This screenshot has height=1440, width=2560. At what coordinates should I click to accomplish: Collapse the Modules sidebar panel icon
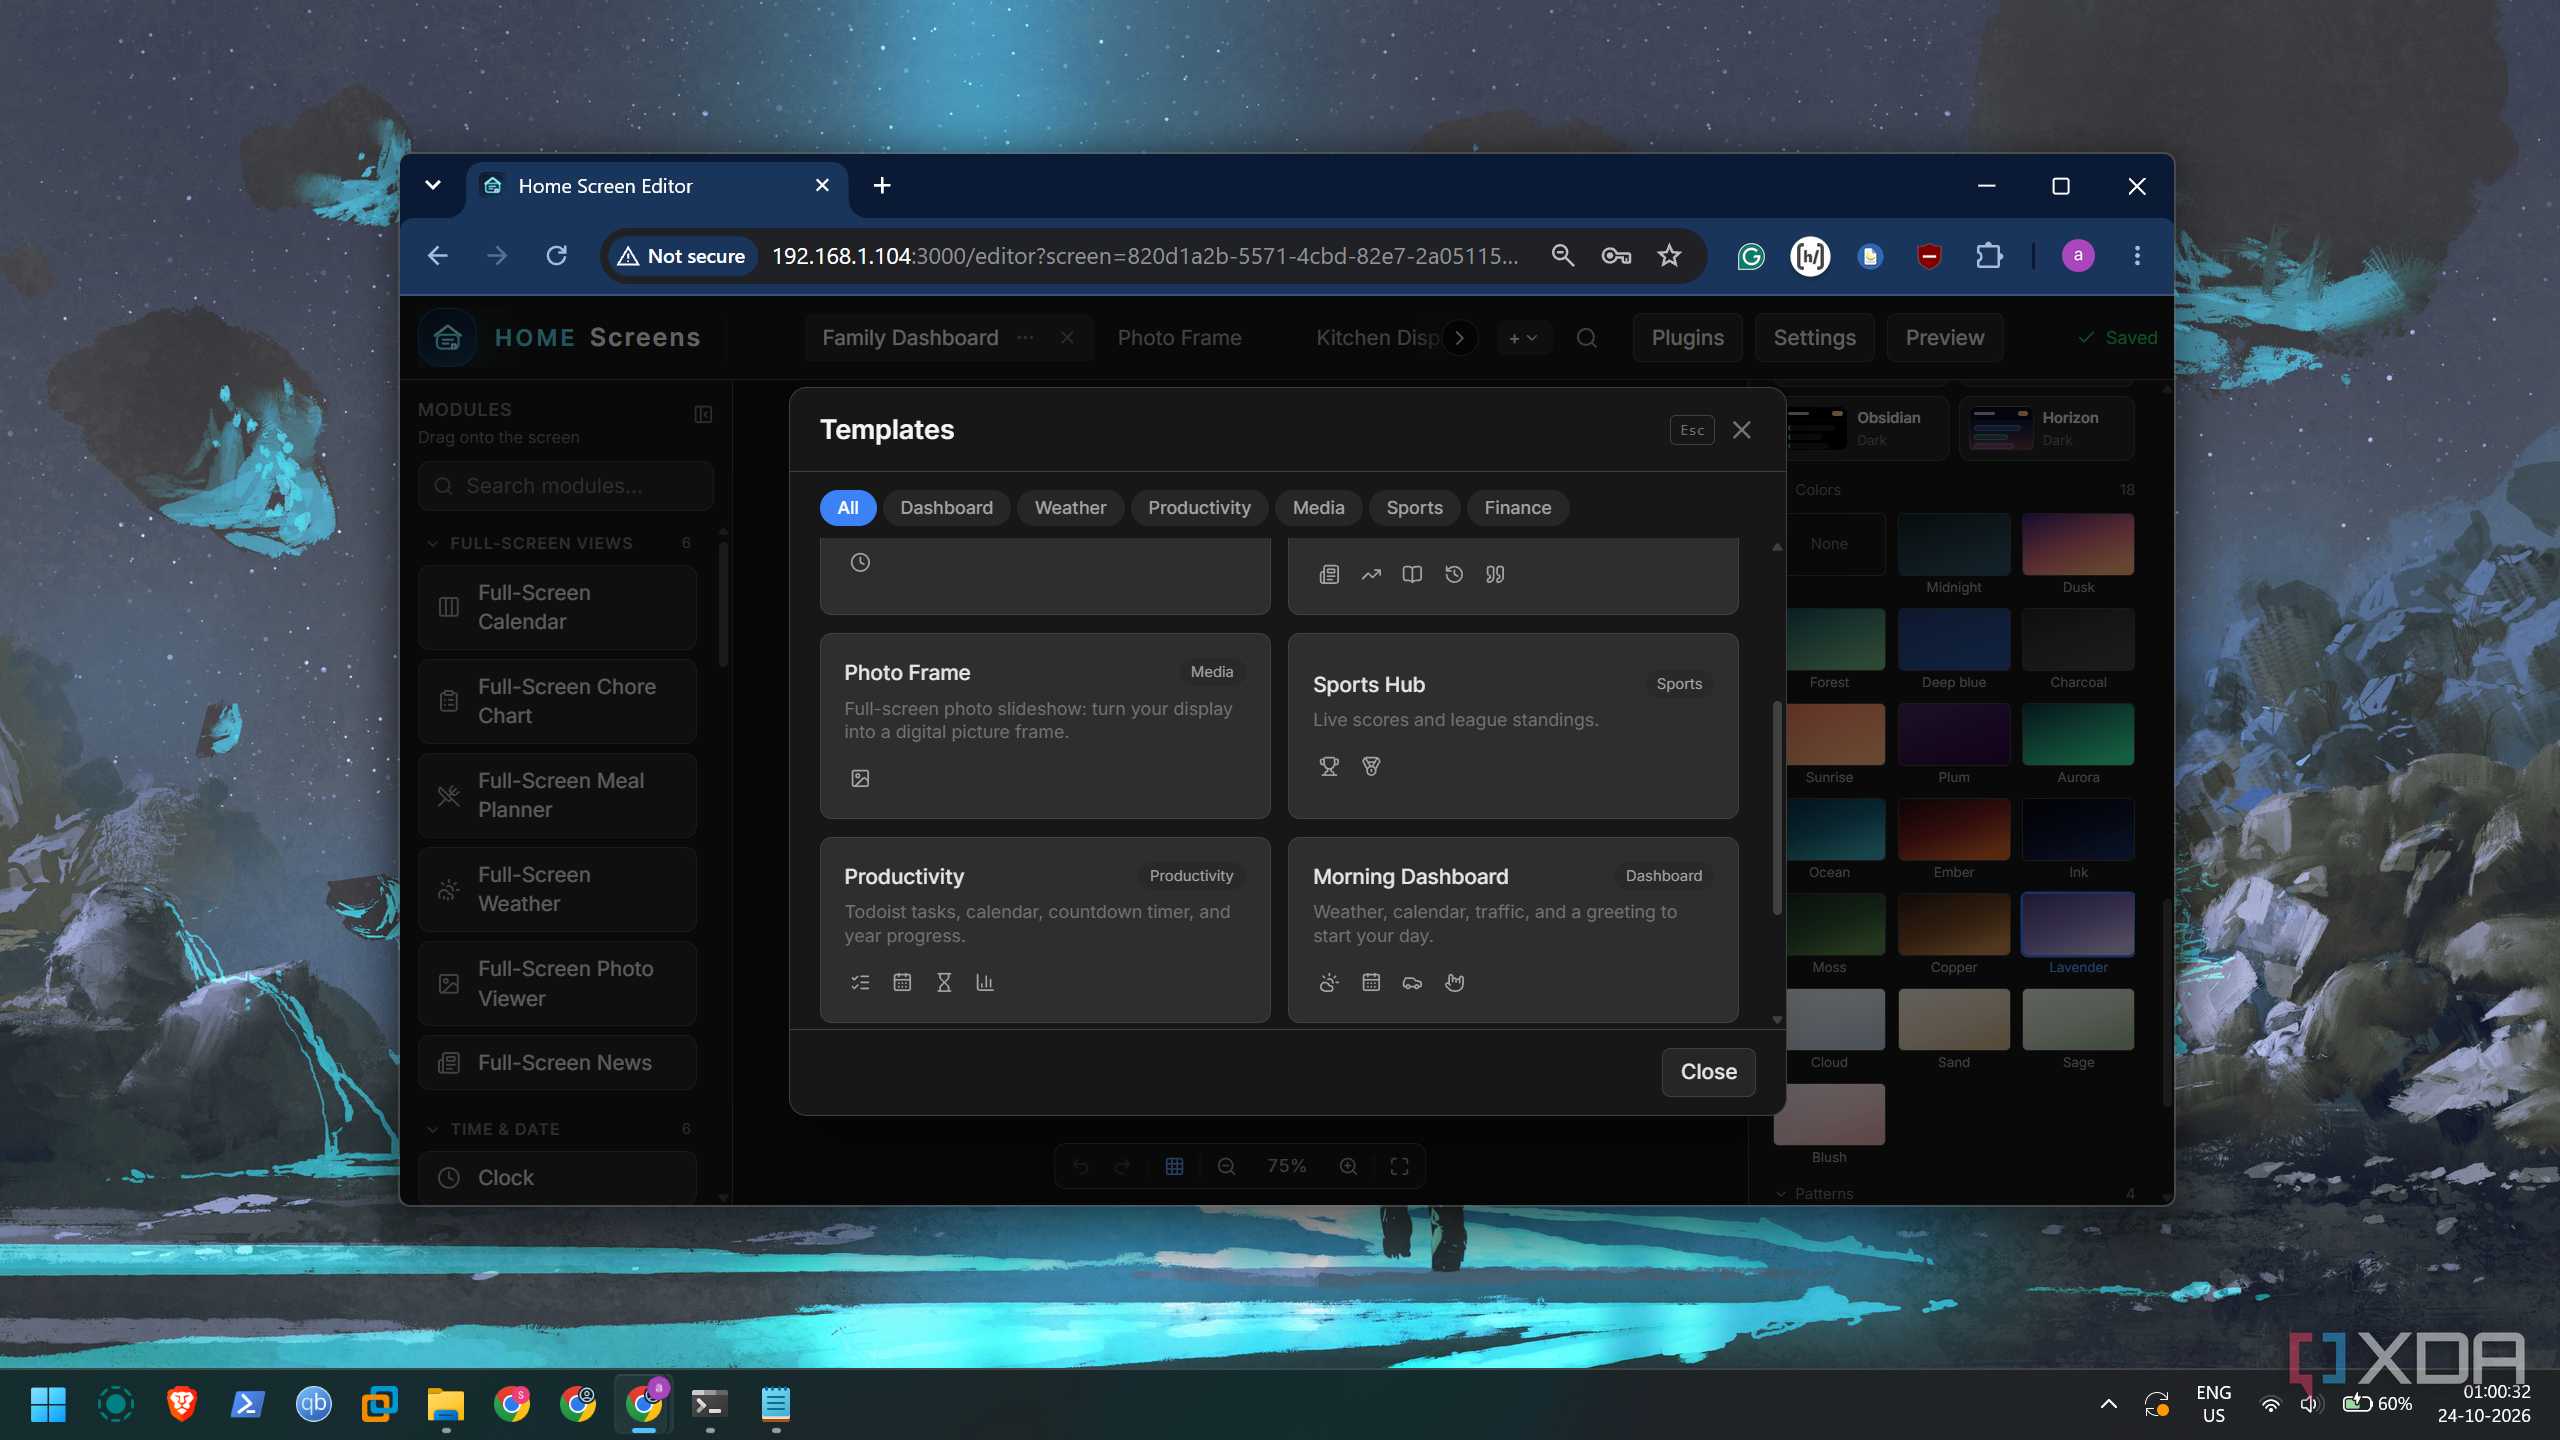coord(703,414)
